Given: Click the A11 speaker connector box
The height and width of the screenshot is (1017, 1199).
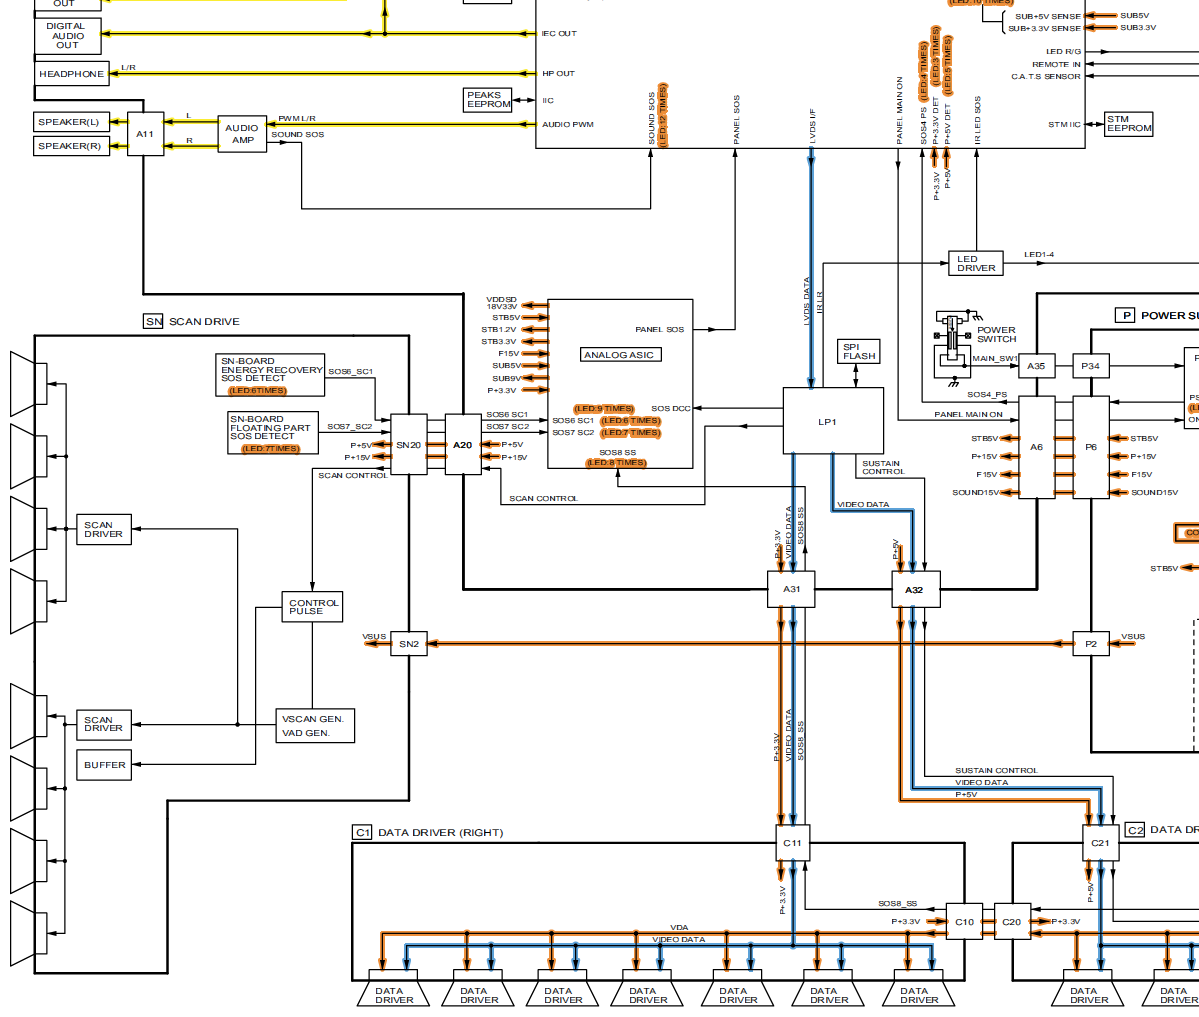Looking at the screenshot, I should [x=145, y=134].
